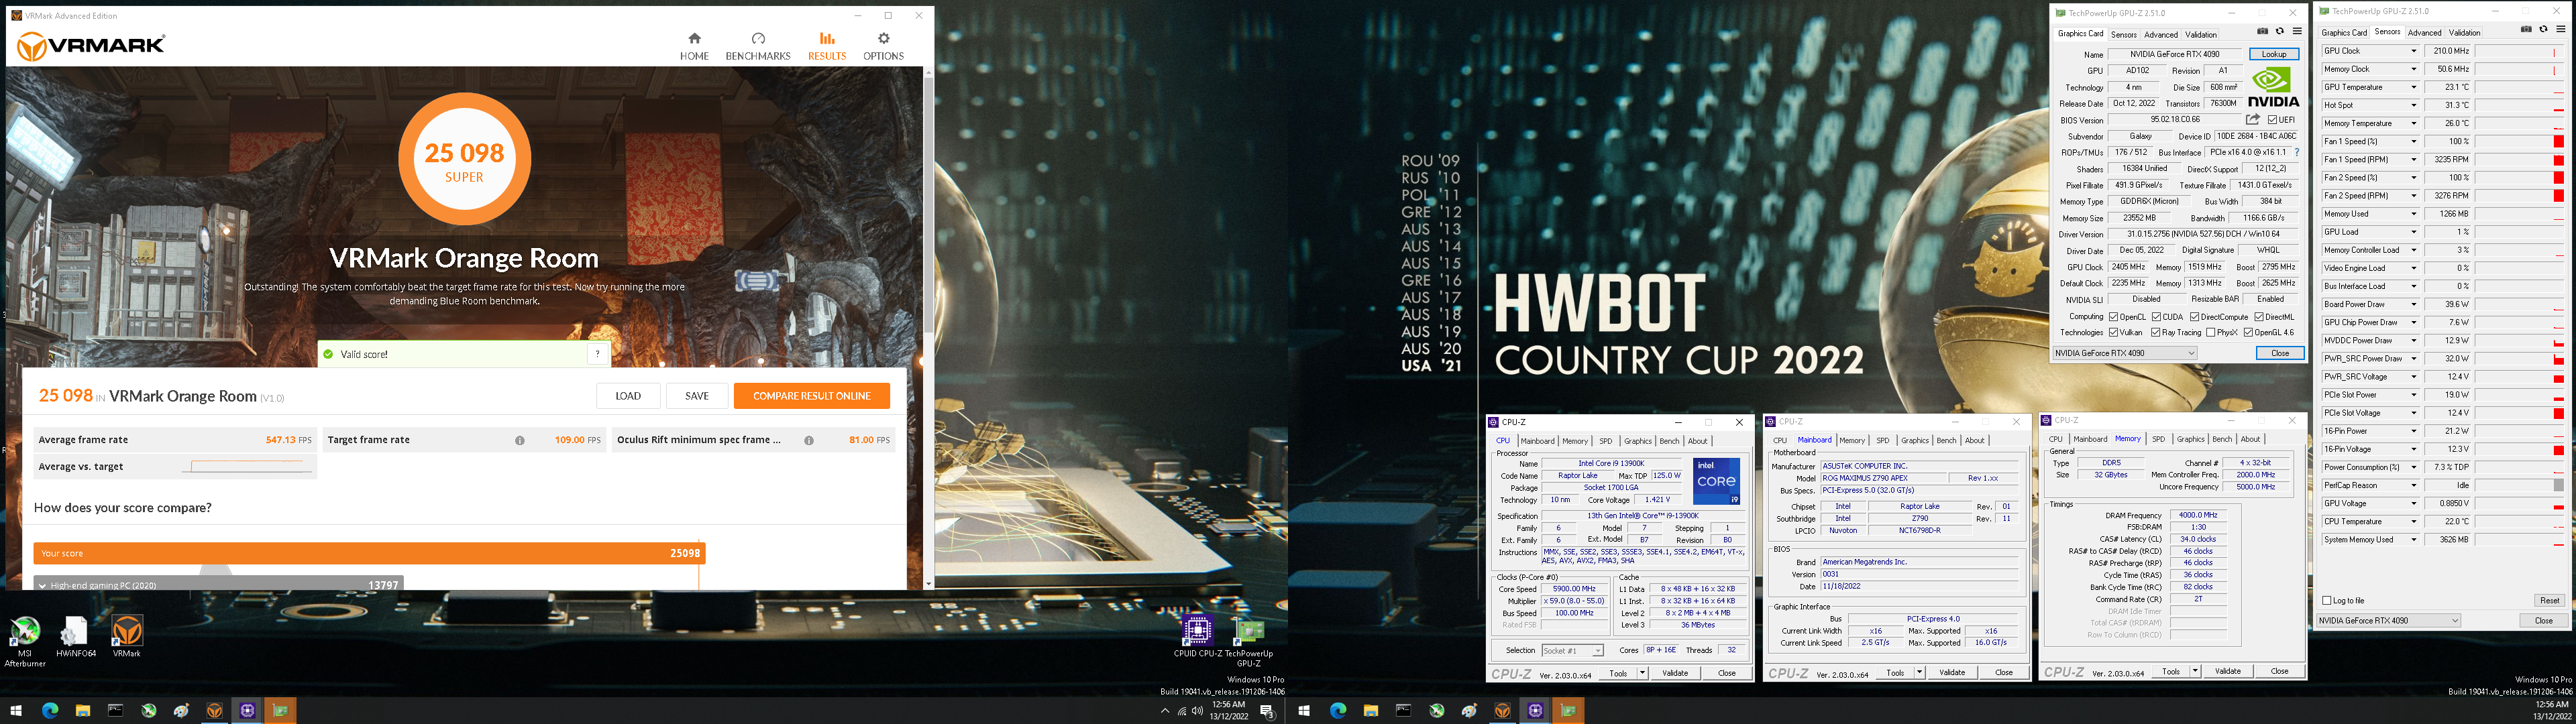Click screenshot camera icon in GPU-Z Graphics Card window

pos(2263,31)
